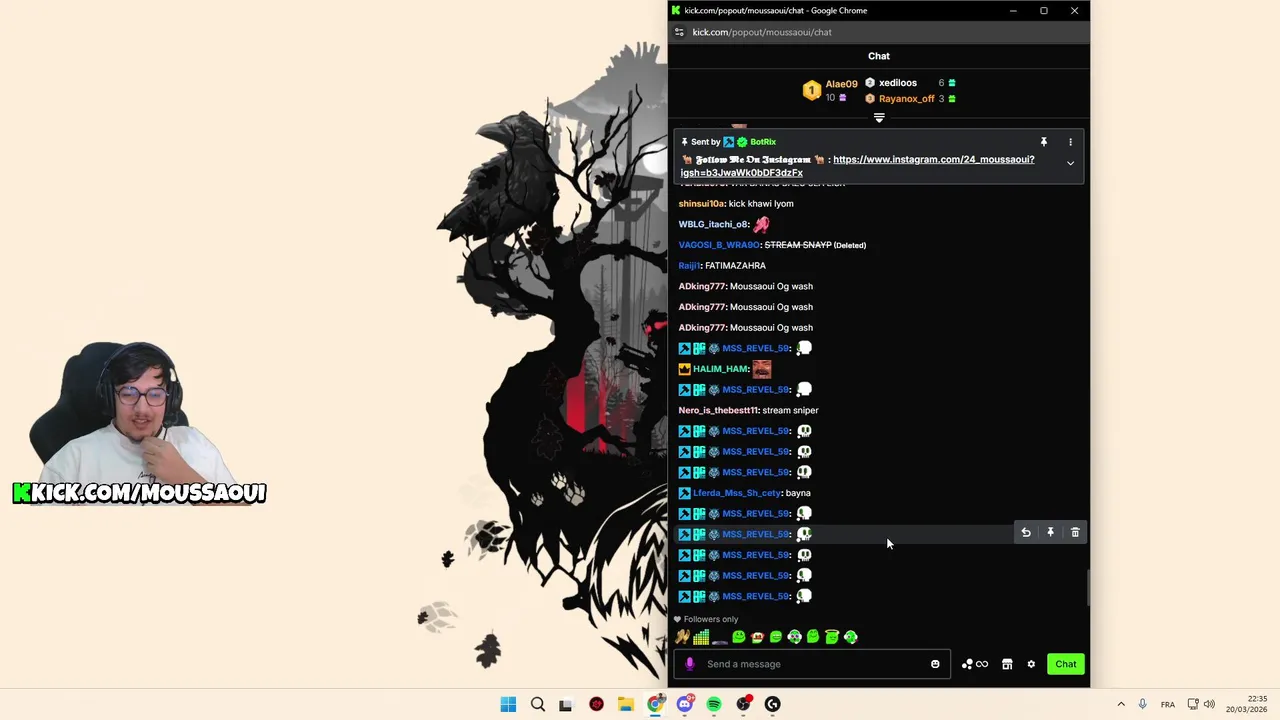Open the emoji picker in message box

click(935, 664)
